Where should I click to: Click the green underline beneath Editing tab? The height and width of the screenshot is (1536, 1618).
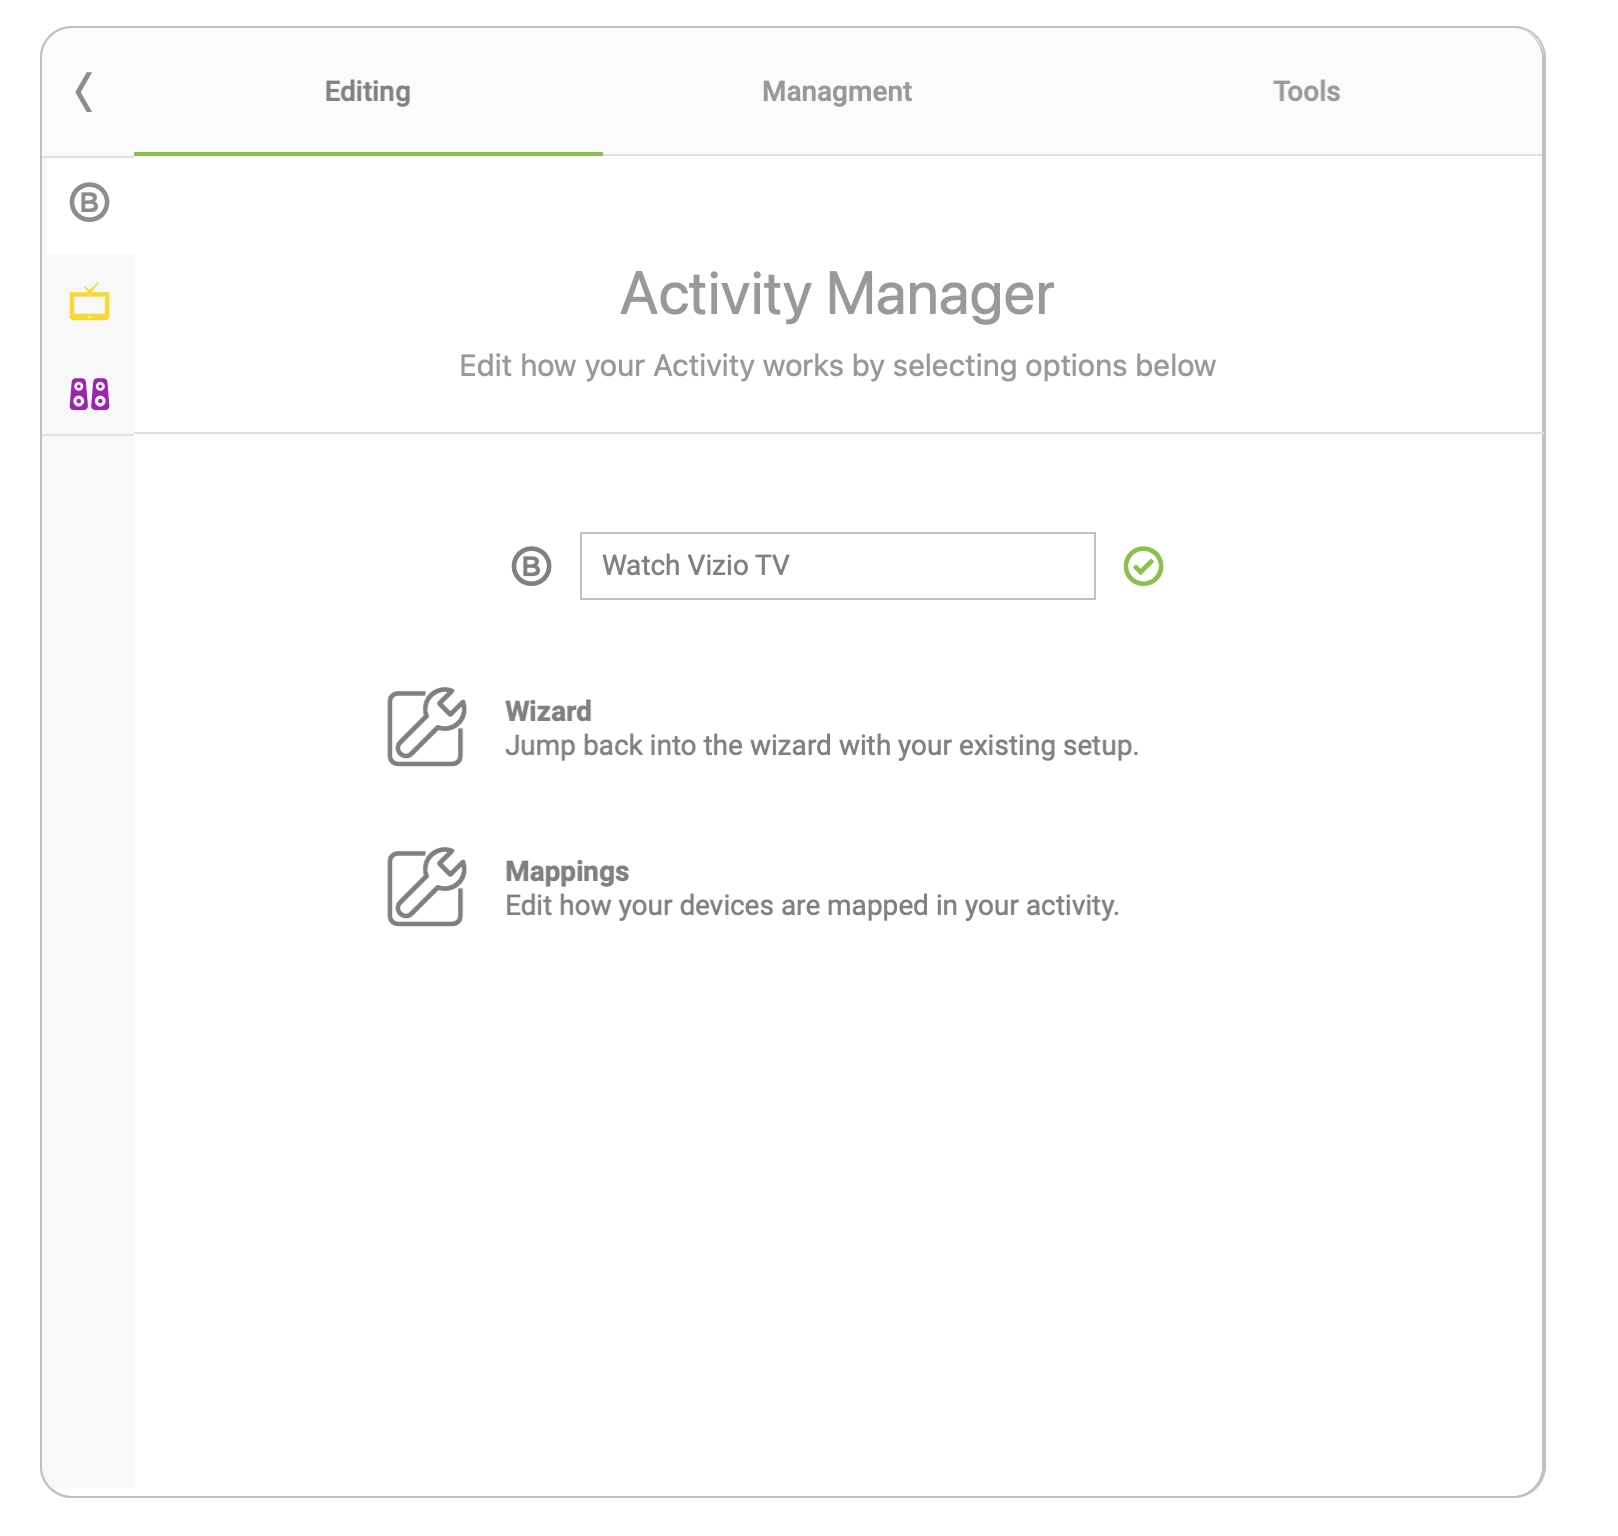click(x=367, y=153)
